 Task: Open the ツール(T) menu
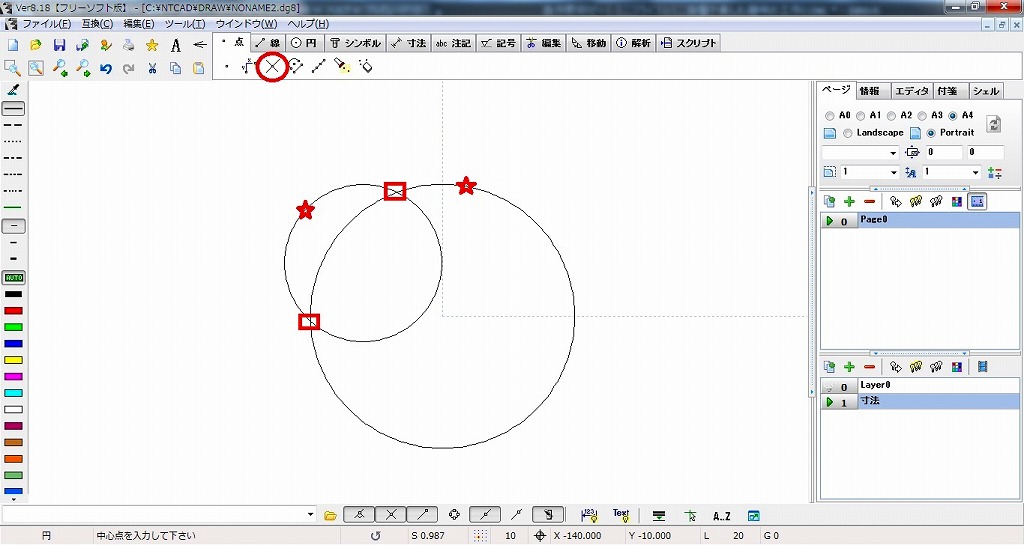[184, 23]
